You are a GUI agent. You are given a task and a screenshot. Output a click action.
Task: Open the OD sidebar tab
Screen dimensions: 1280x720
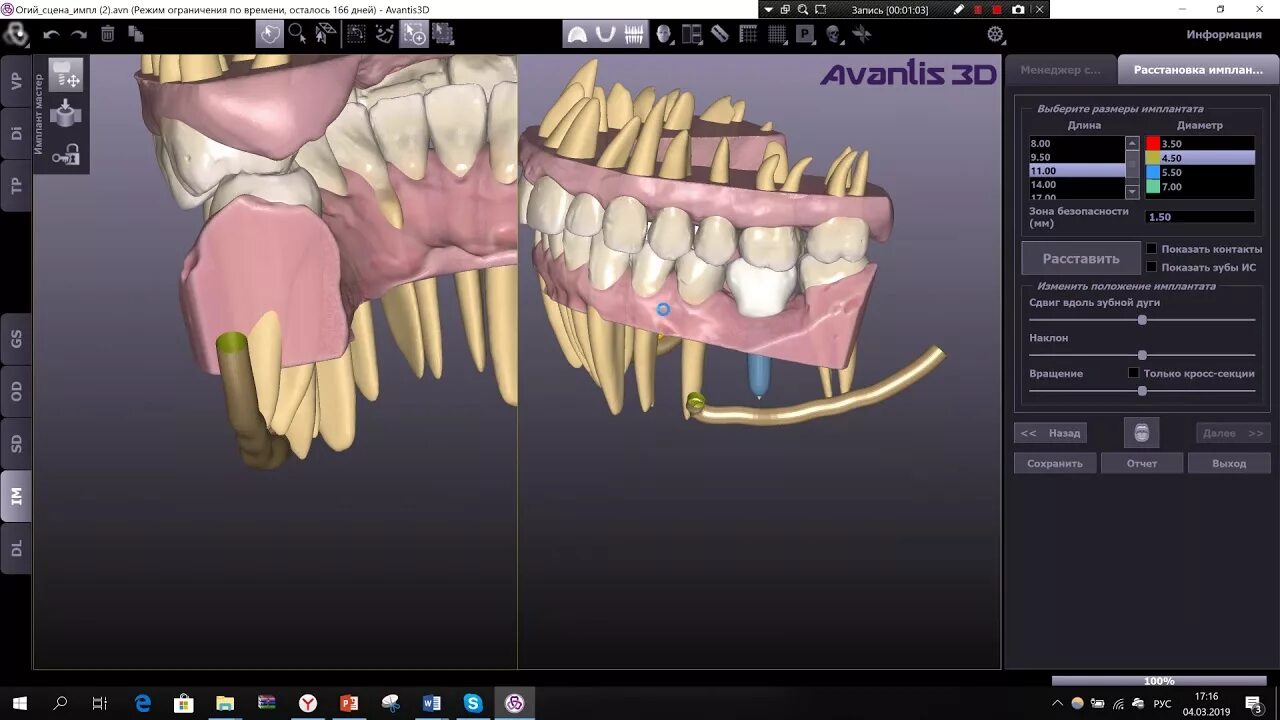16,391
